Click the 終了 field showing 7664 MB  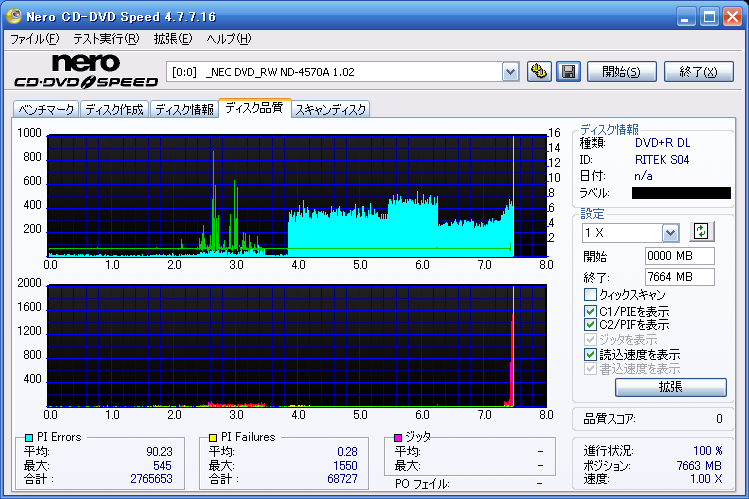[x=680, y=277]
